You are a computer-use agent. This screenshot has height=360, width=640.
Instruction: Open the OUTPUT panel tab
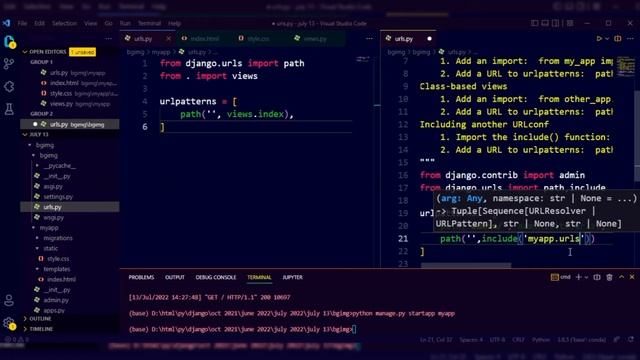tap(175, 277)
